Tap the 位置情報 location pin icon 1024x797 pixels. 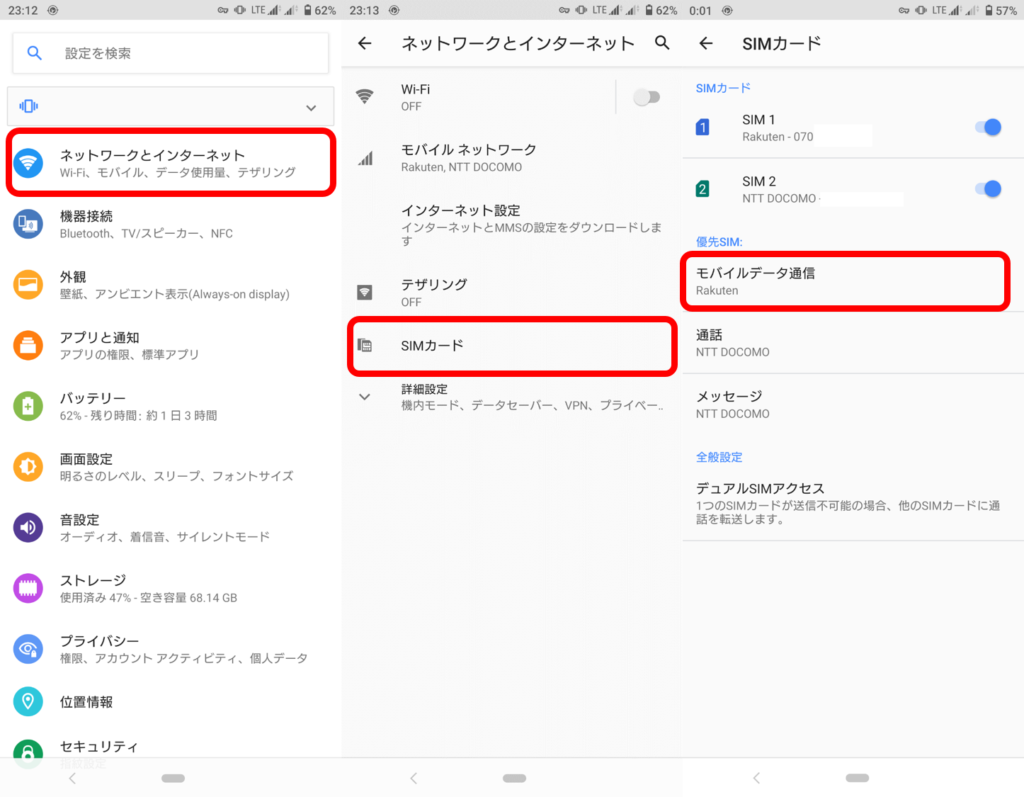coord(28,702)
